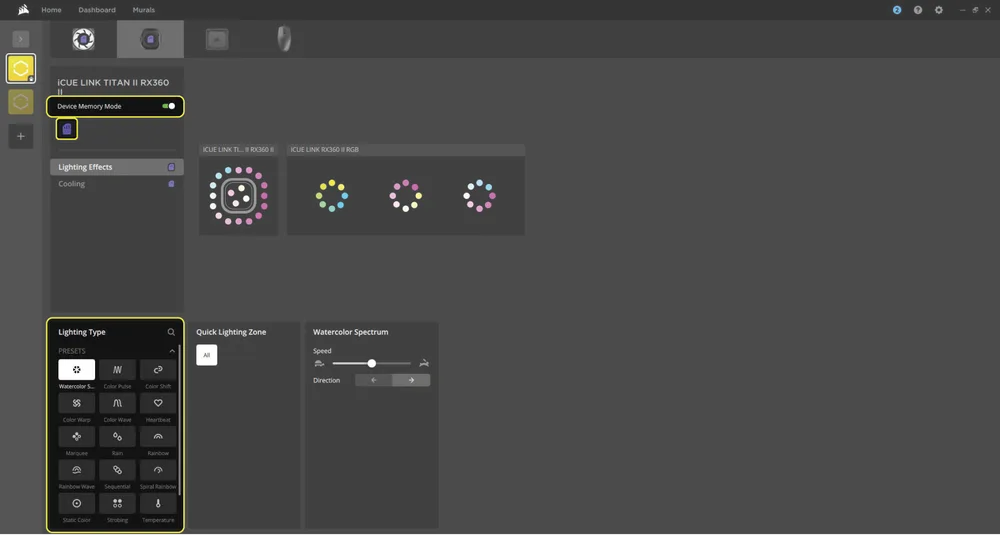Open the Lighting Type search

(171, 332)
